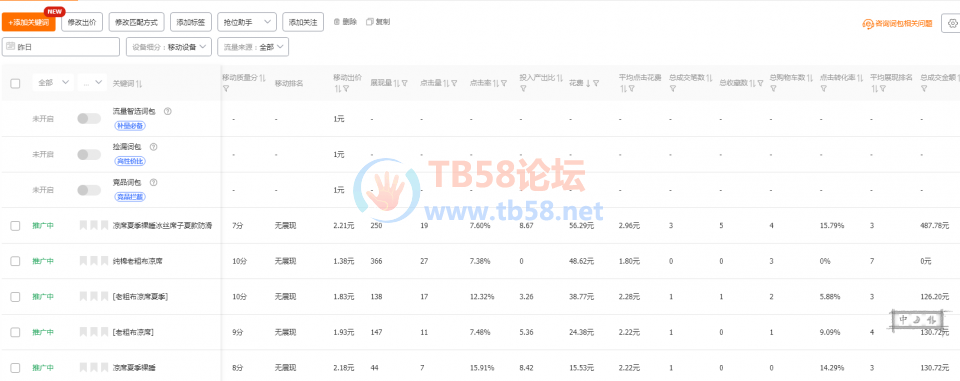The width and height of the screenshot is (960, 381).
Task: Sort by 投入产出比 column
Action: pyautogui.click(x=560, y=78)
